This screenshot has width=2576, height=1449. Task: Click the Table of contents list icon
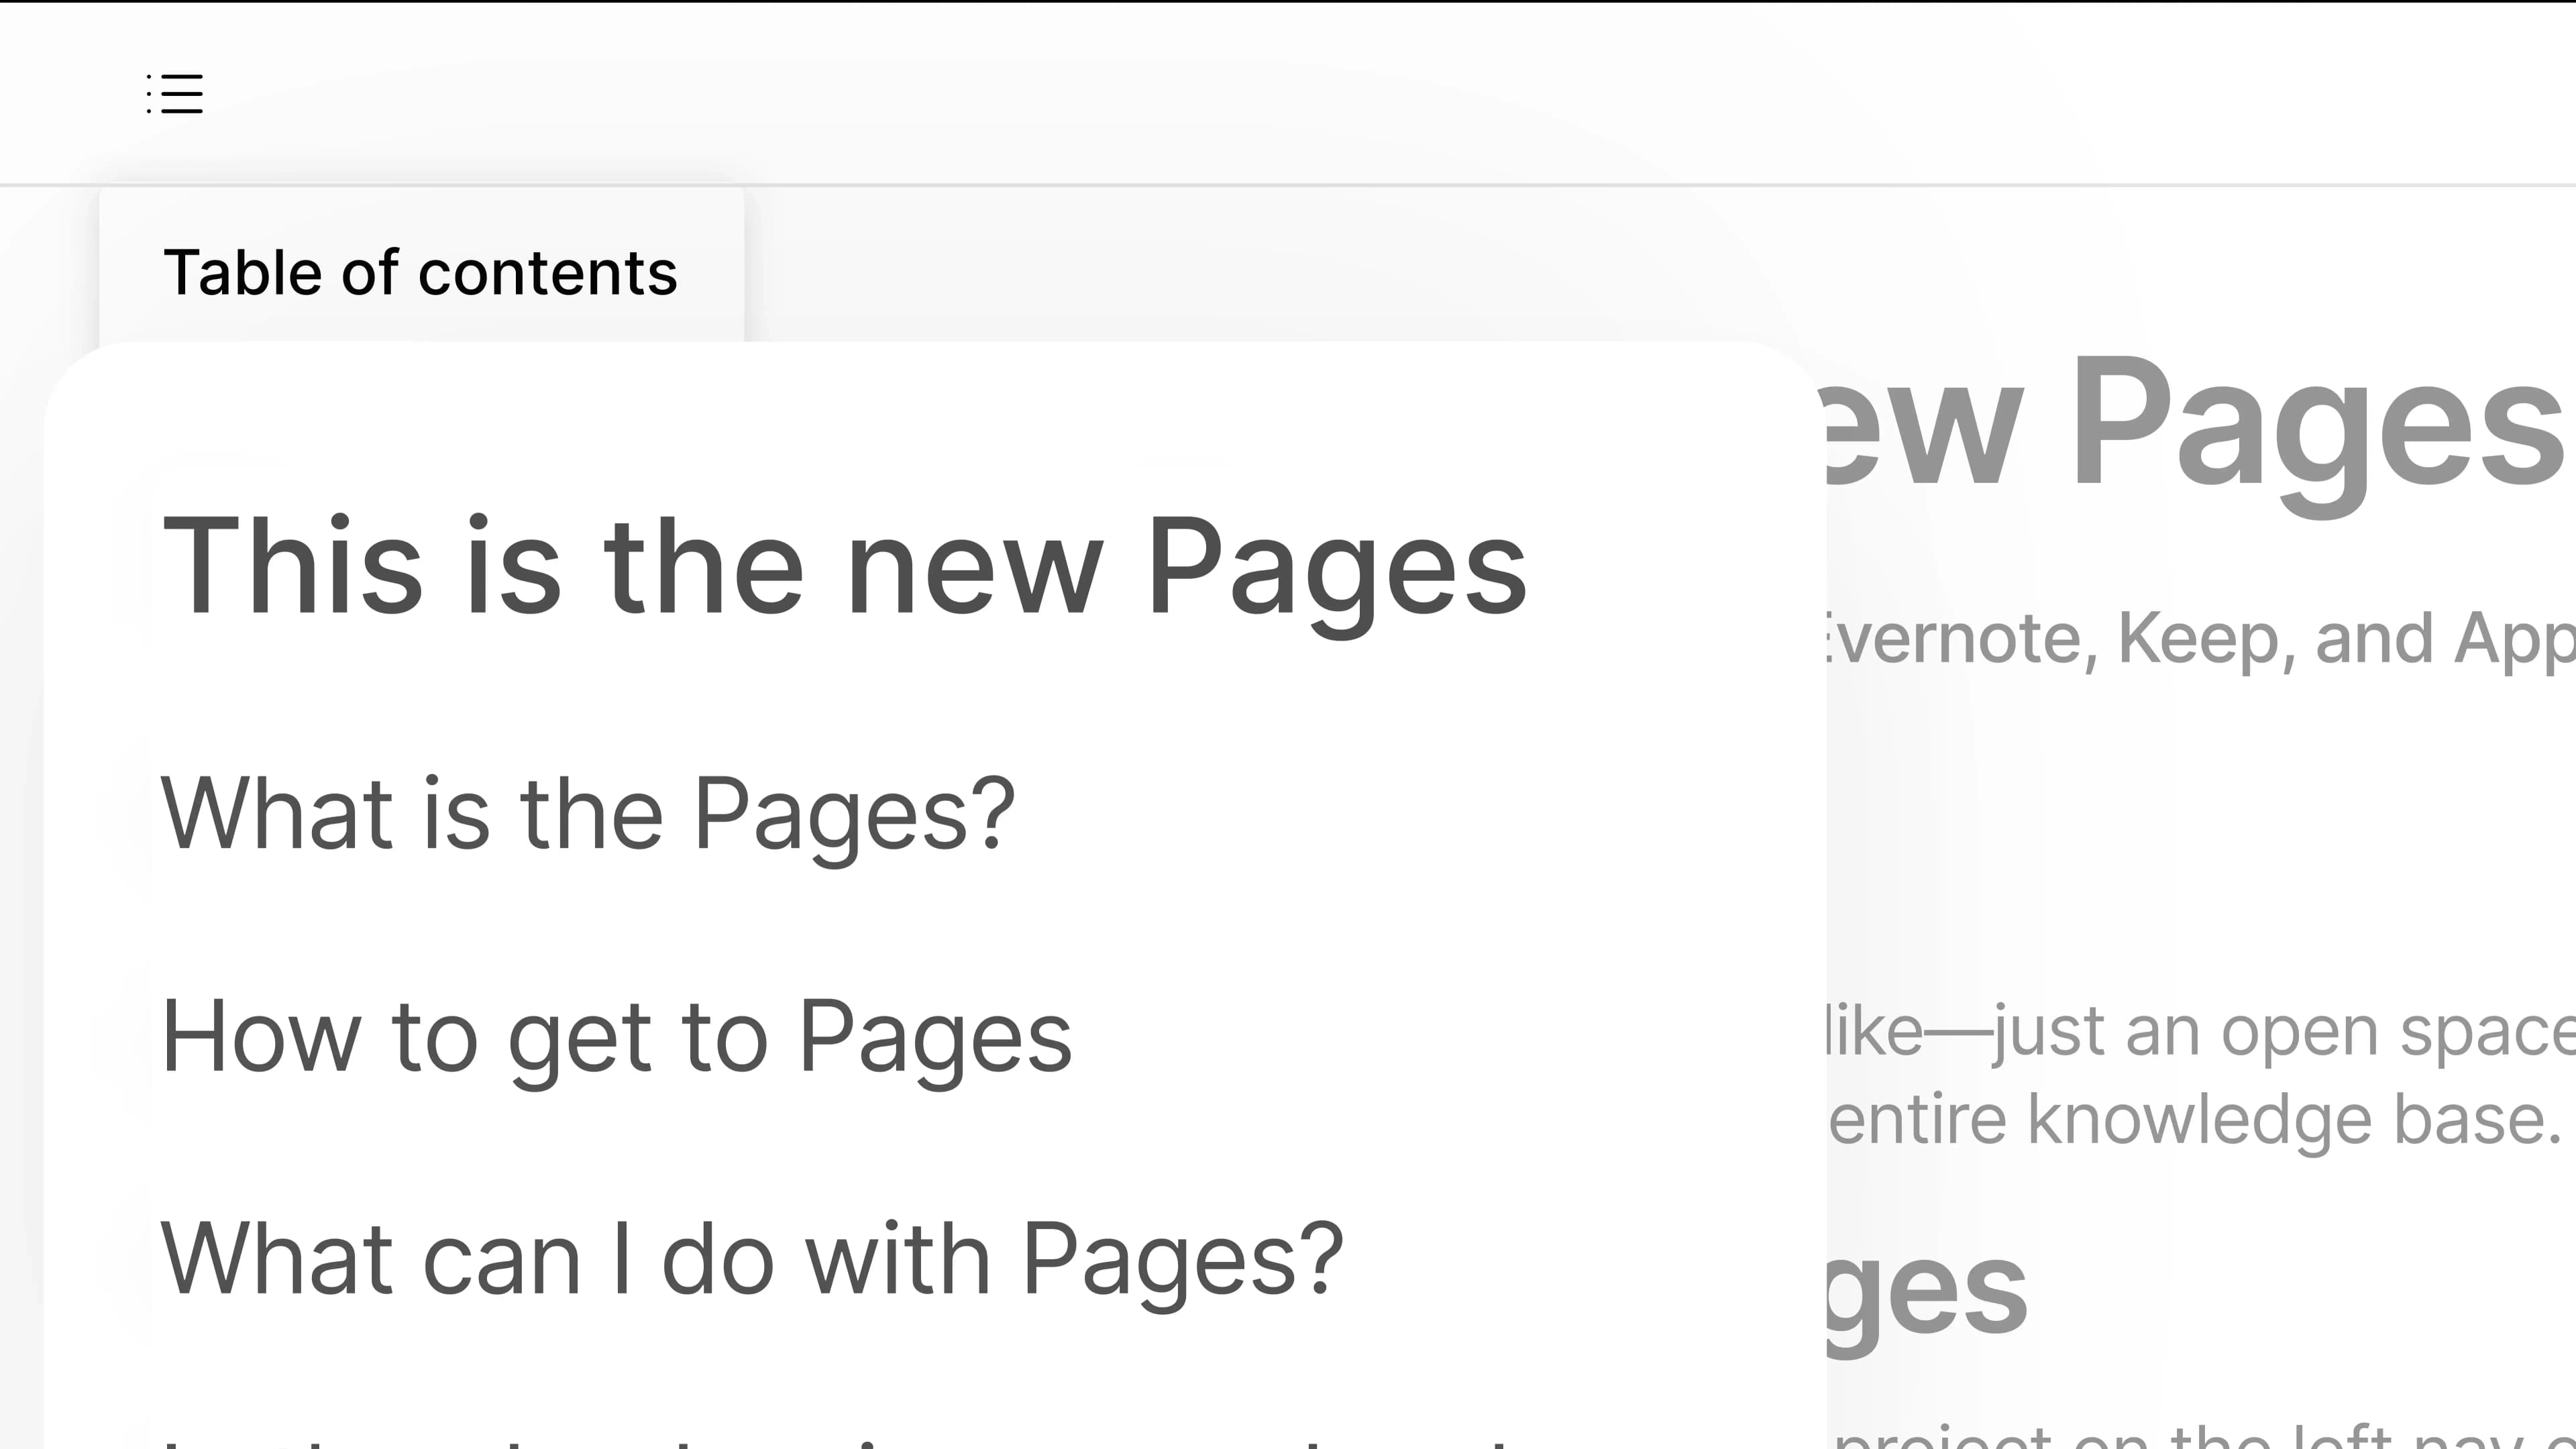click(x=175, y=93)
